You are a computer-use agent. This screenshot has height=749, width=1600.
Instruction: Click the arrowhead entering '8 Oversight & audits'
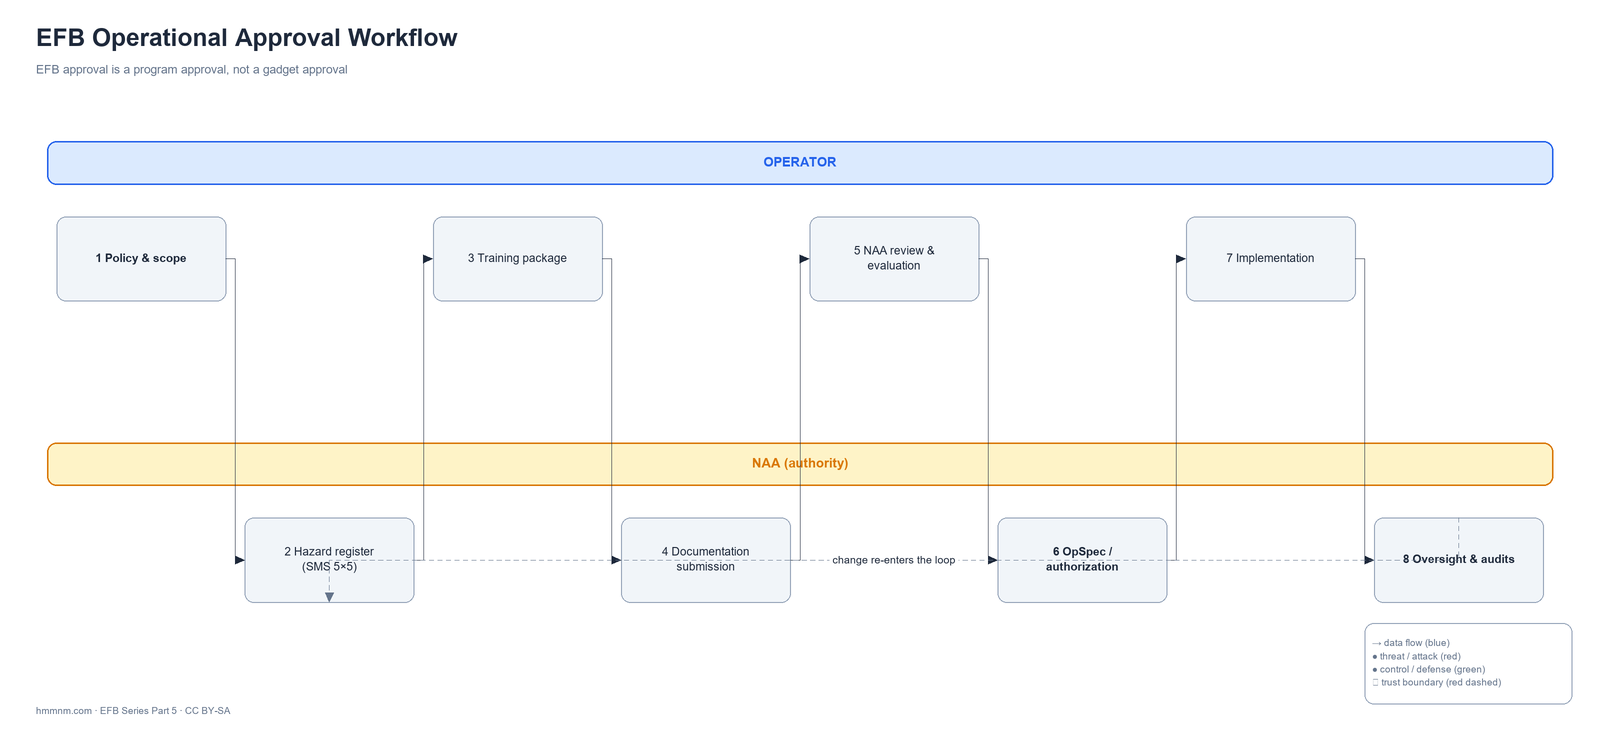click(x=1369, y=560)
